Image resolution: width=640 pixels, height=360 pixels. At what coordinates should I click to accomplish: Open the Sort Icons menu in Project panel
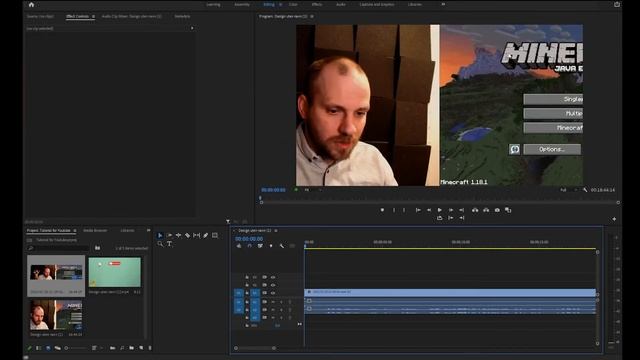pos(94,348)
